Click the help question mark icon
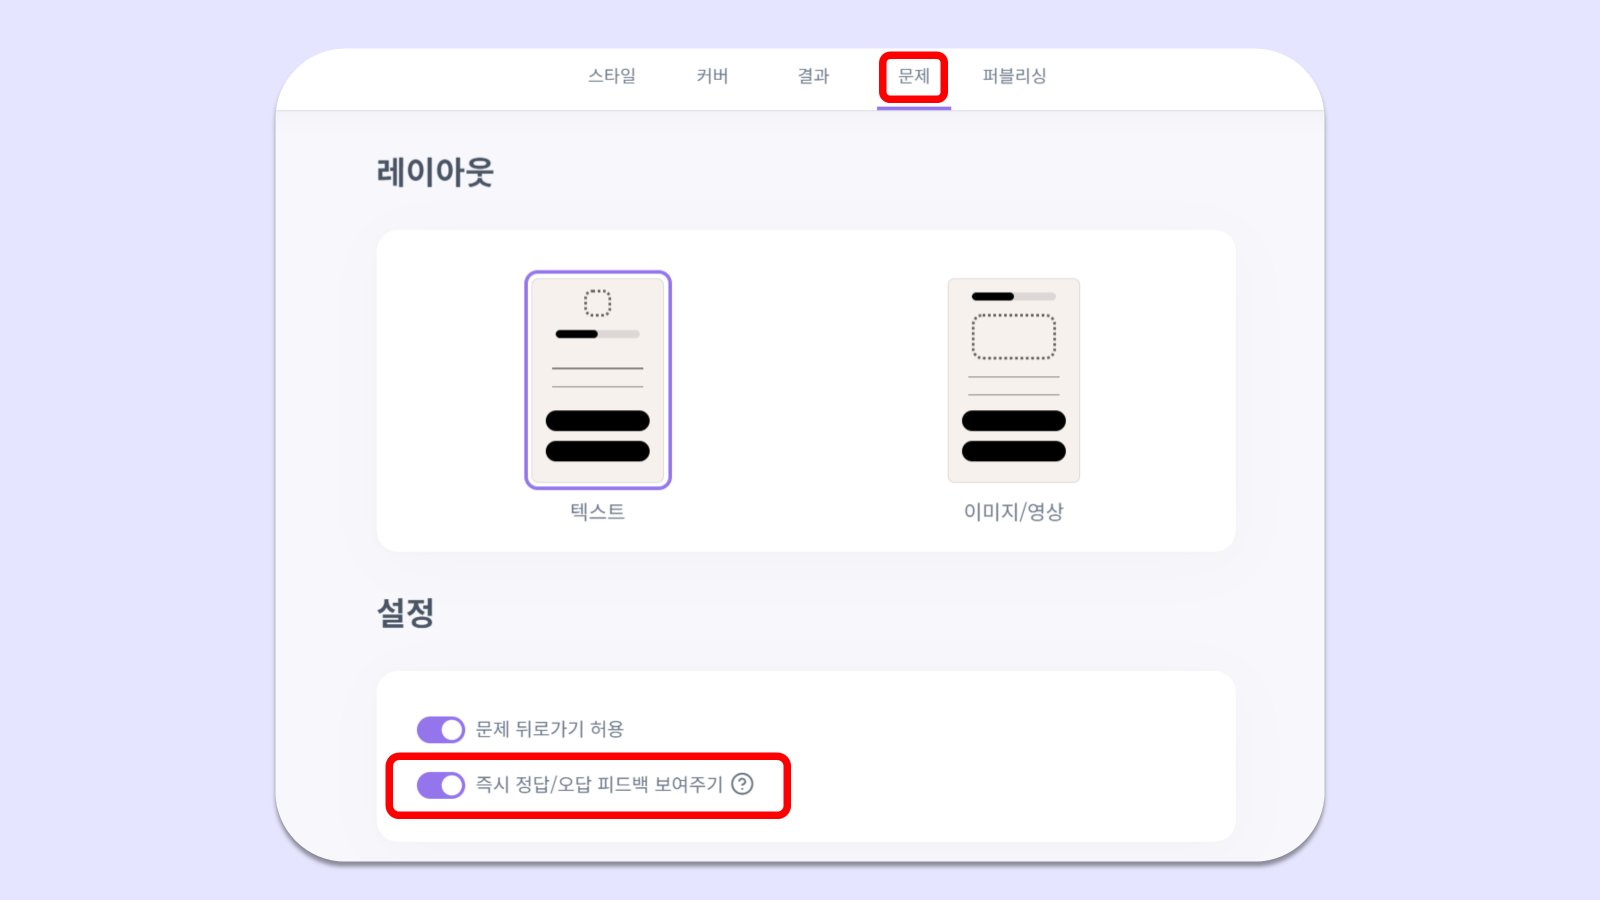The width and height of the screenshot is (1600, 900). (742, 785)
